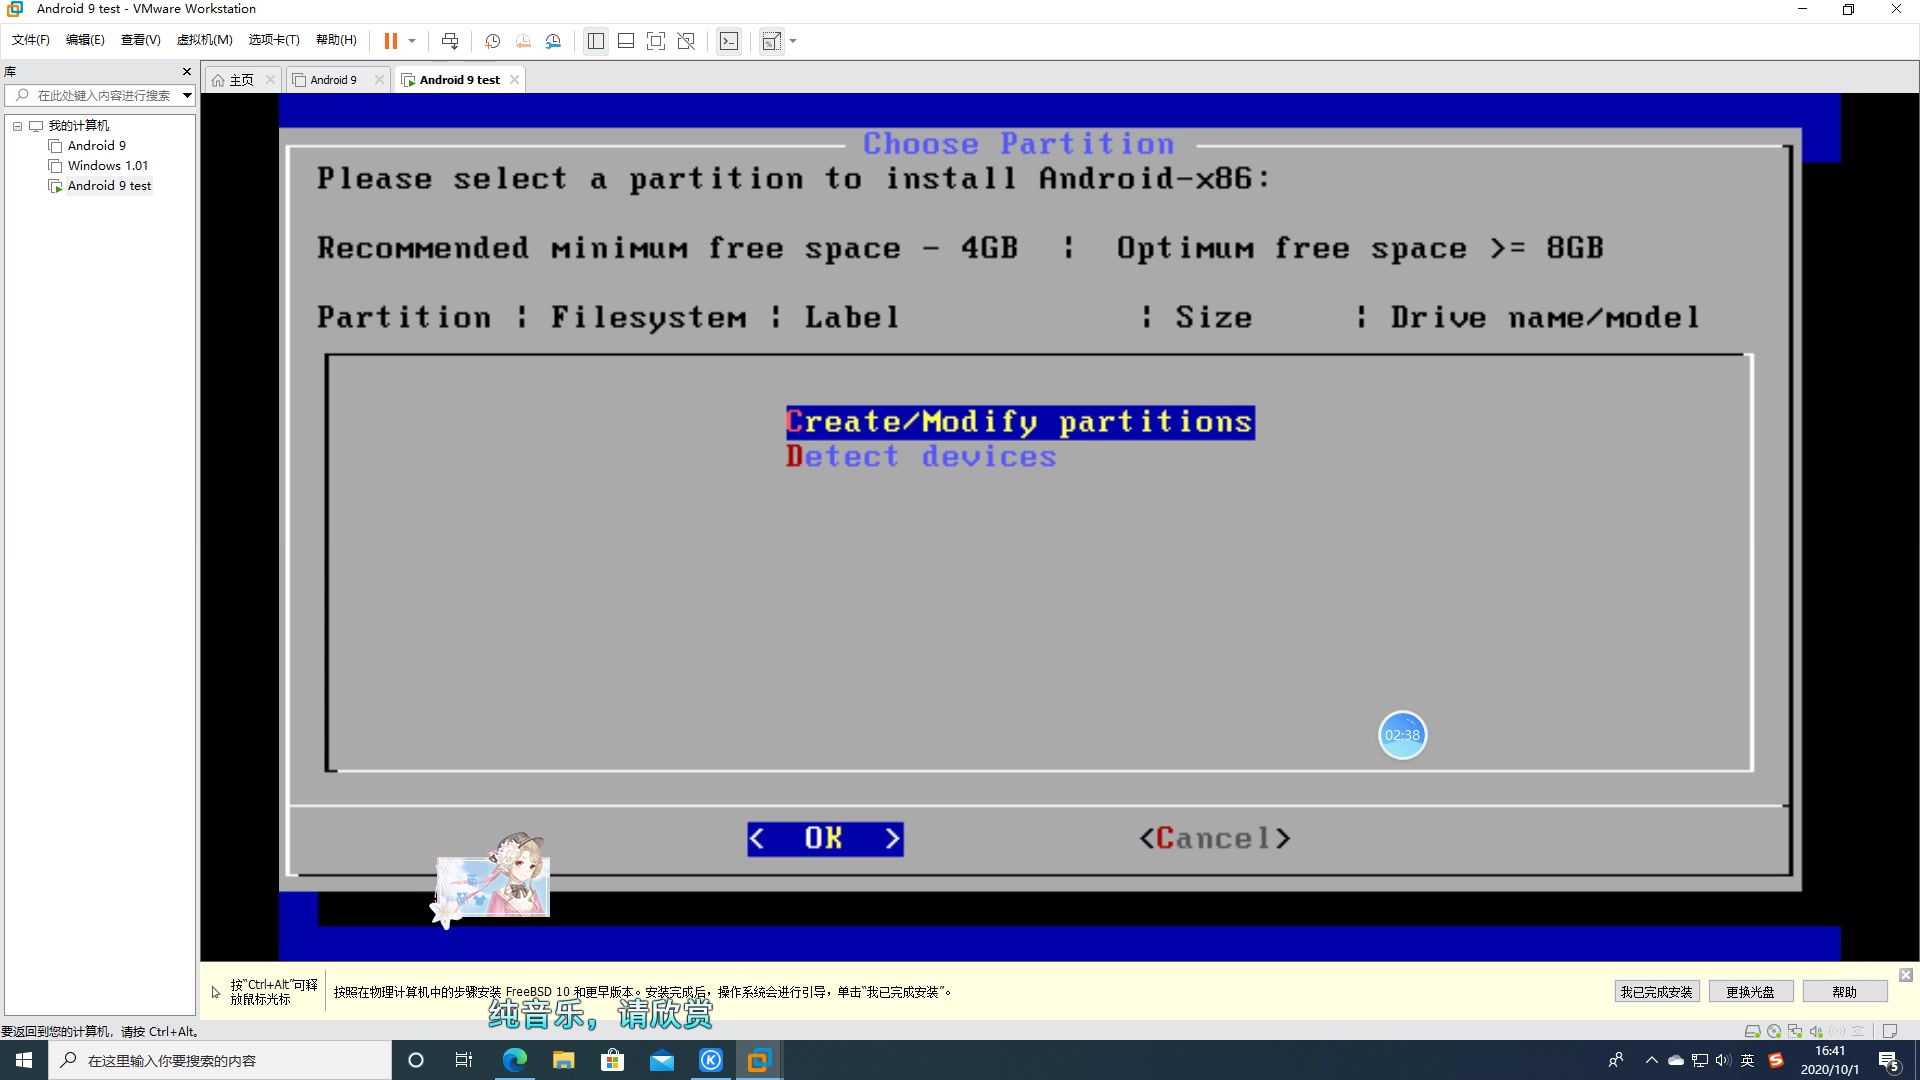Expand the stretch guest dropdown arrow
This screenshot has height=1080, width=1920.
click(794, 41)
